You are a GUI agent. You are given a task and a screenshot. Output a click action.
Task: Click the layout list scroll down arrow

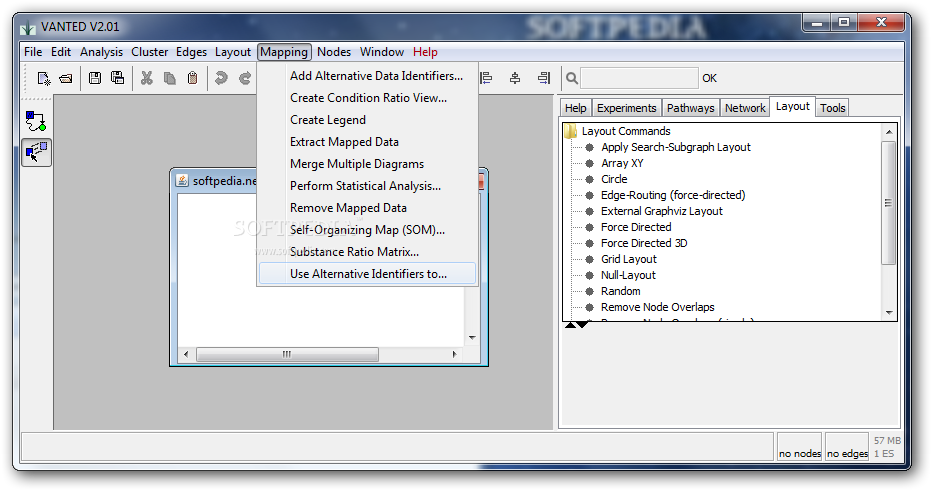(889, 313)
